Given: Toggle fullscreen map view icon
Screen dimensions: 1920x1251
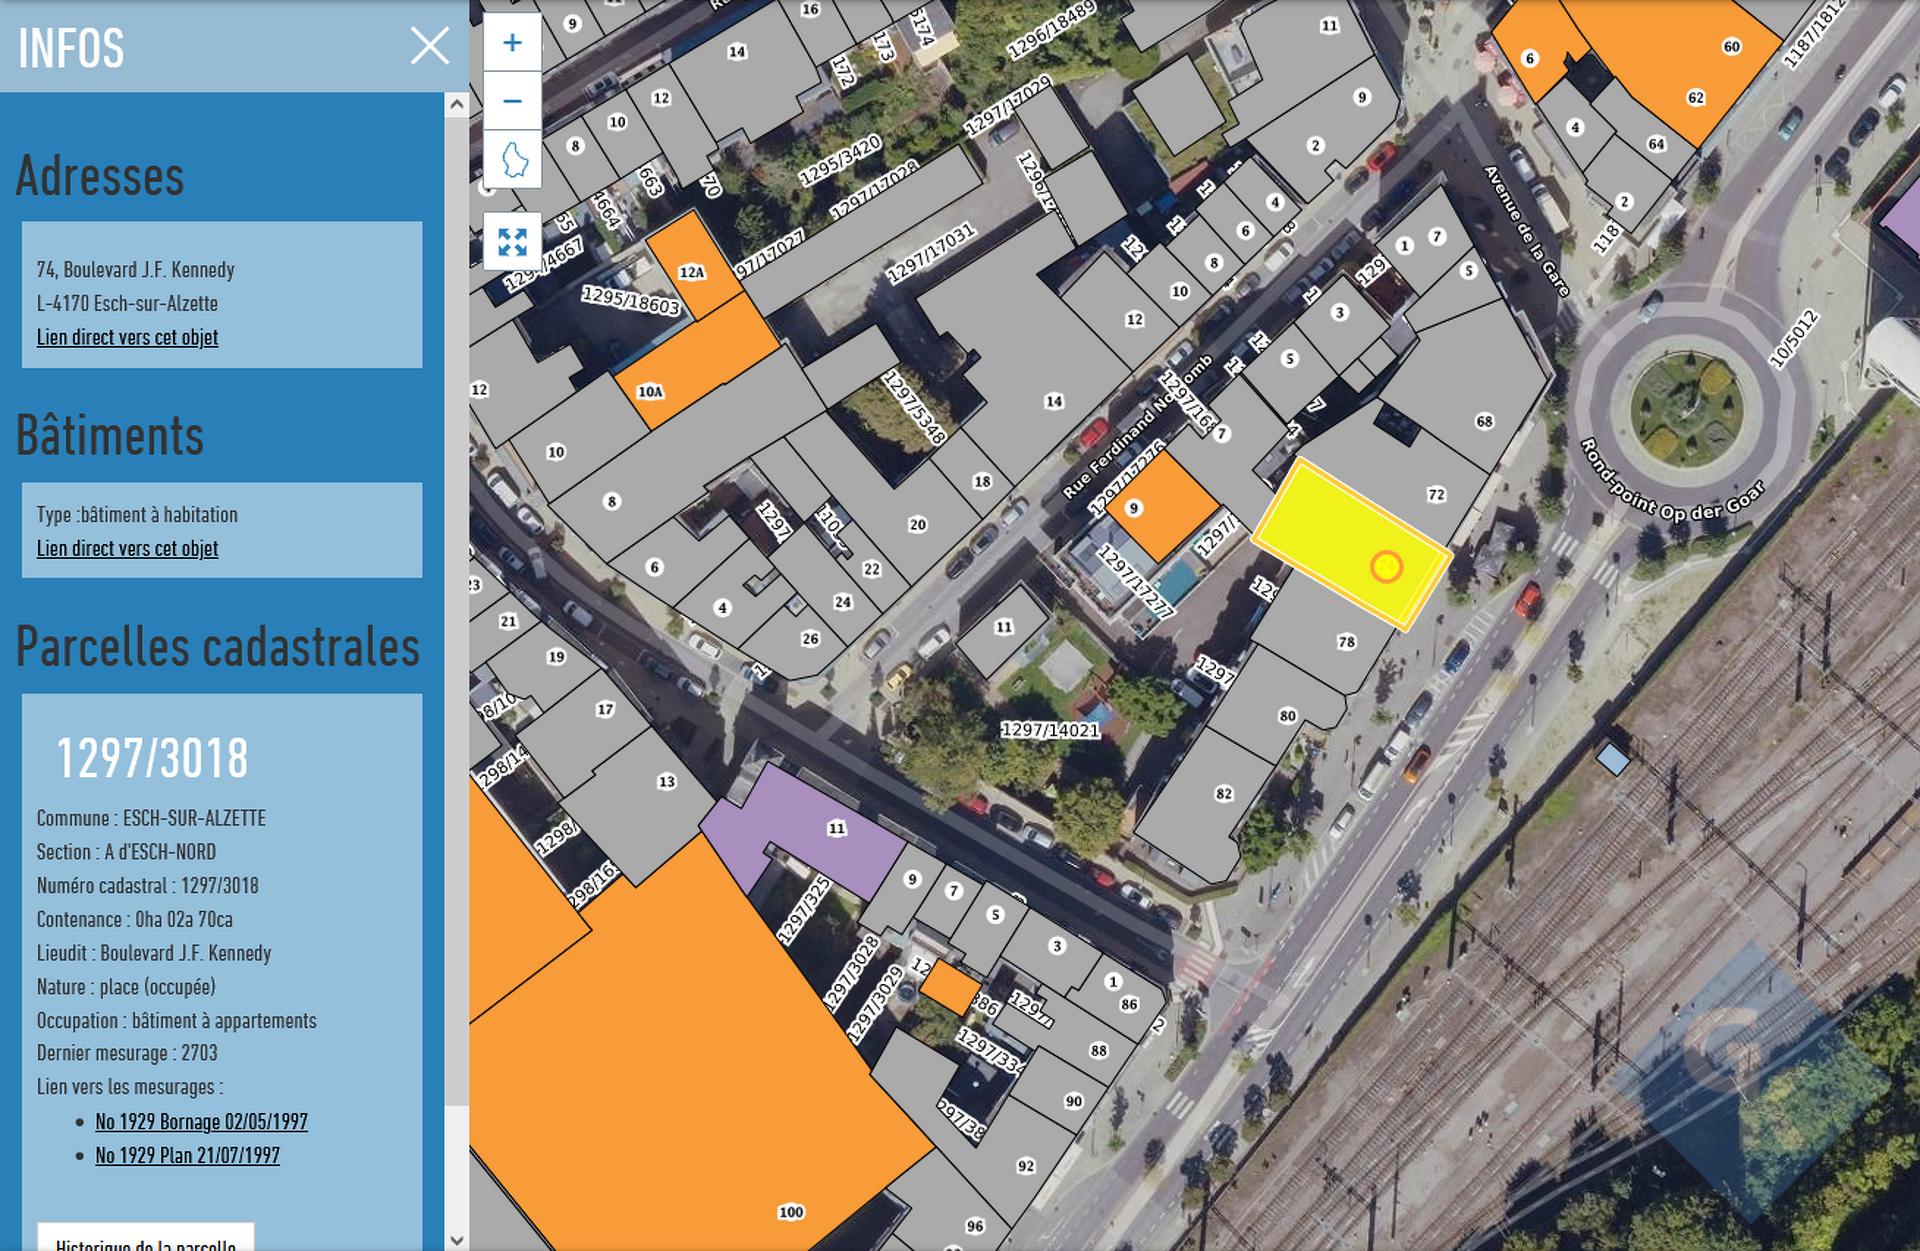Looking at the screenshot, I should 512,242.
